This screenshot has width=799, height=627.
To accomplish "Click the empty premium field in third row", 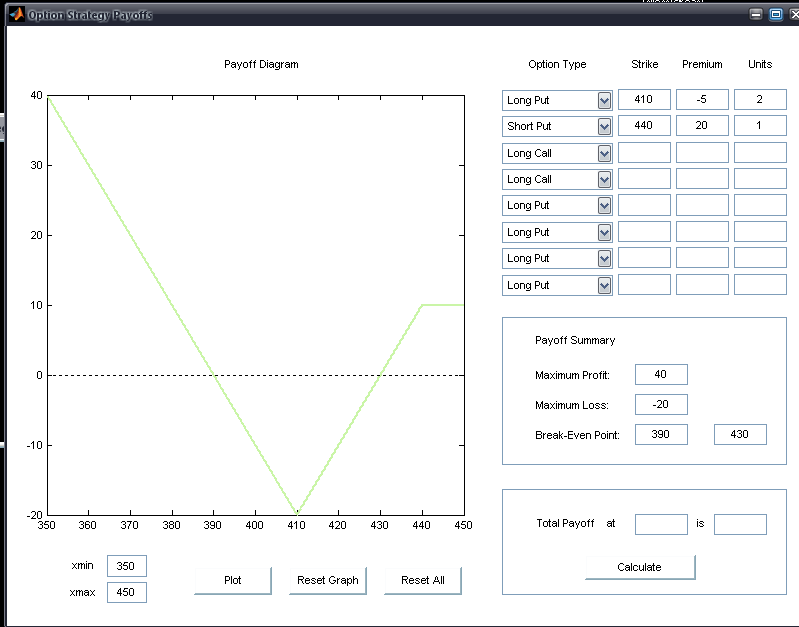I will click(702, 152).
